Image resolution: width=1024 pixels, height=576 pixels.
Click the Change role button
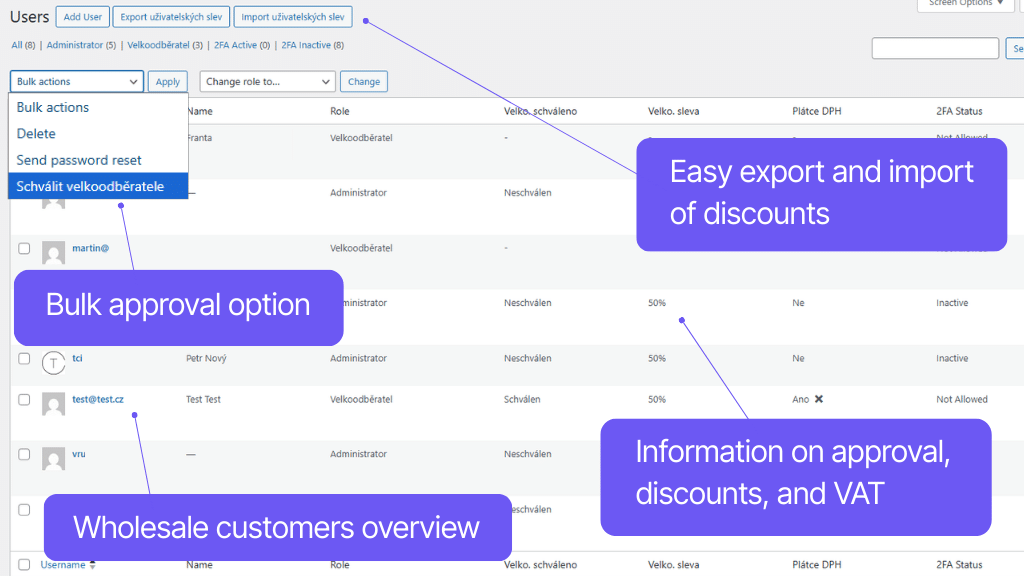coord(364,82)
